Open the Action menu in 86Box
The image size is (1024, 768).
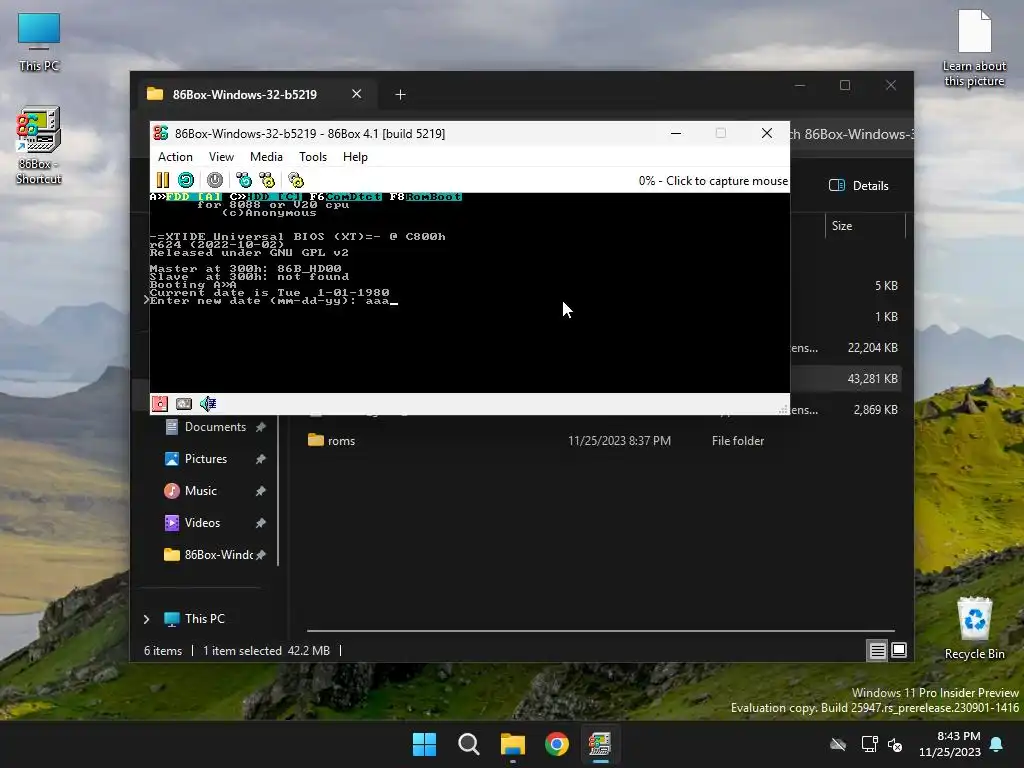(175, 157)
